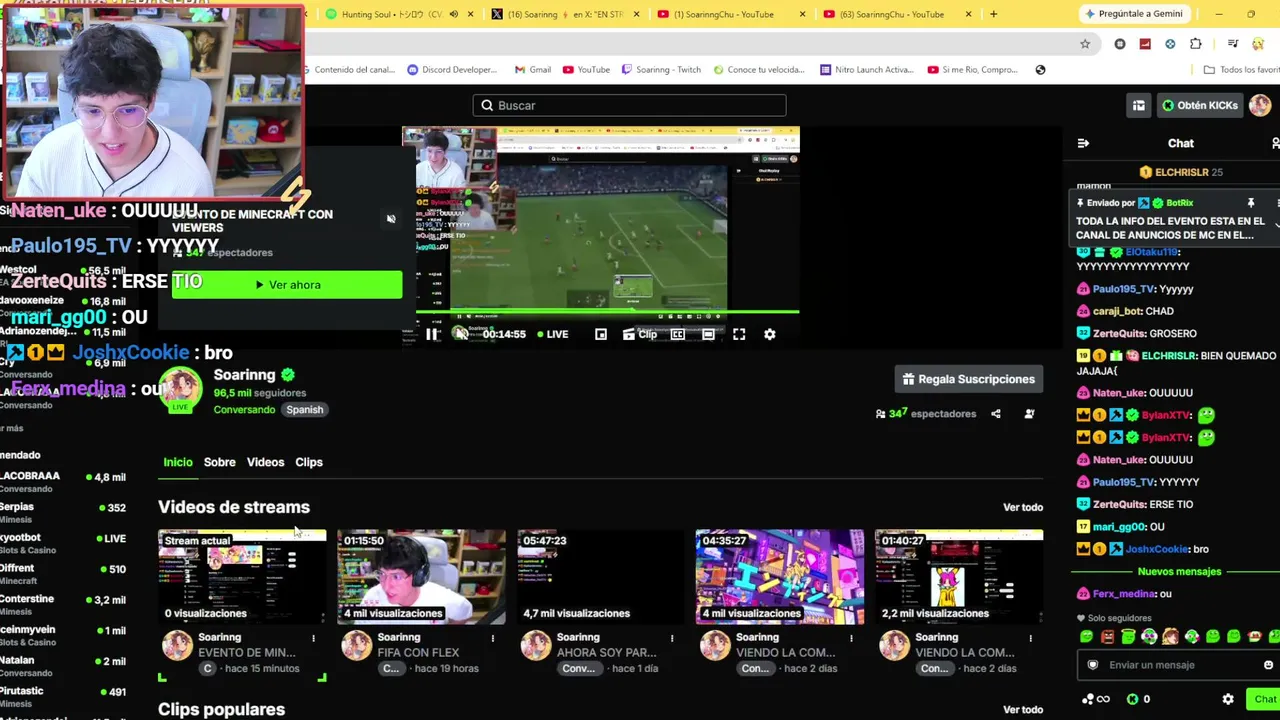Viewport: 1280px width, 720px height.
Task: Open the FIFA CON FLEX video thumbnail
Action: [421, 577]
